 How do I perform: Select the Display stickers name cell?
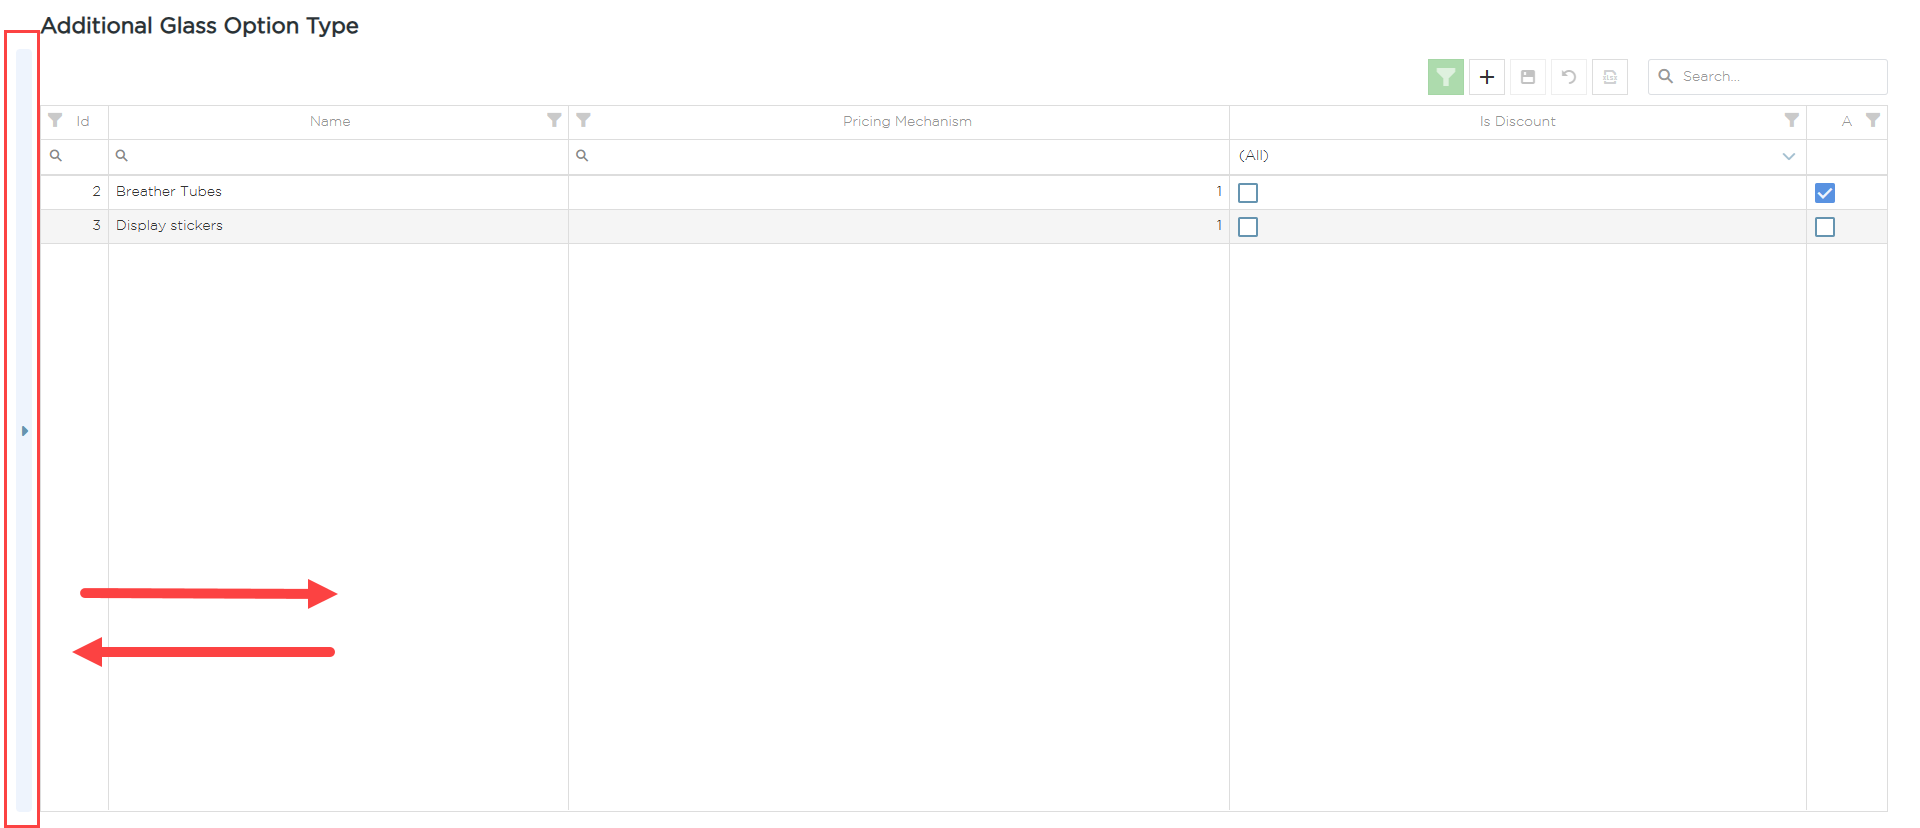coord(338,226)
